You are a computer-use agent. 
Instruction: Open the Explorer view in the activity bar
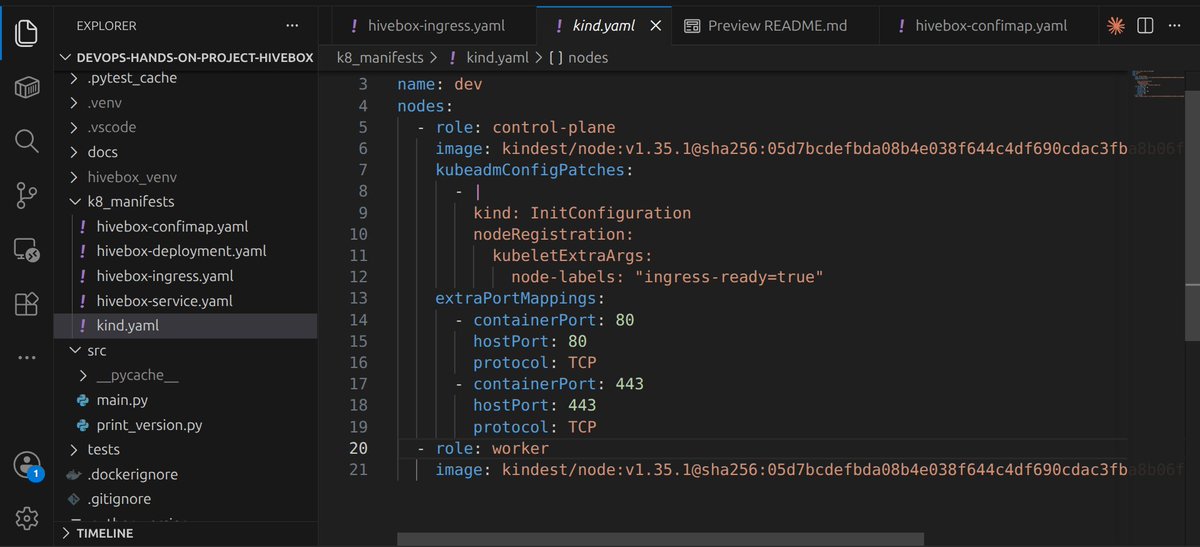click(x=27, y=33)
